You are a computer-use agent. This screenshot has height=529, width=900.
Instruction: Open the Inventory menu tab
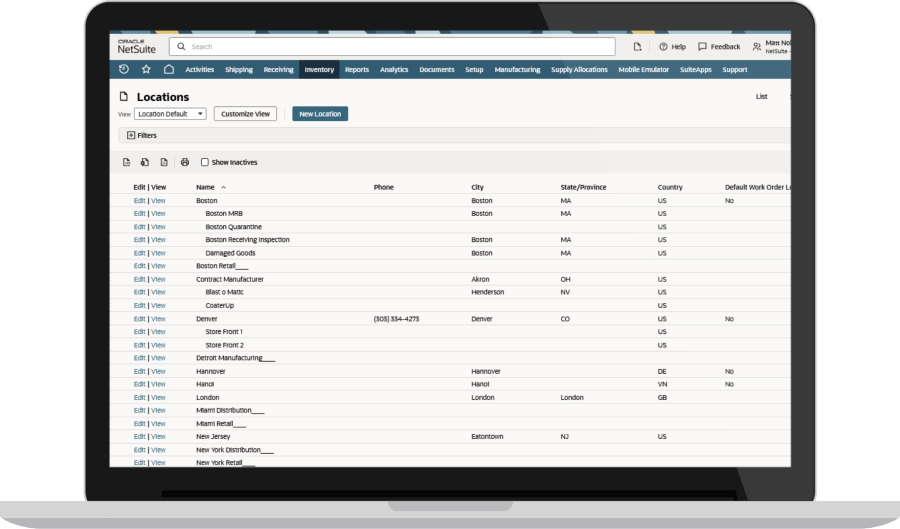(x=319, y=70)
